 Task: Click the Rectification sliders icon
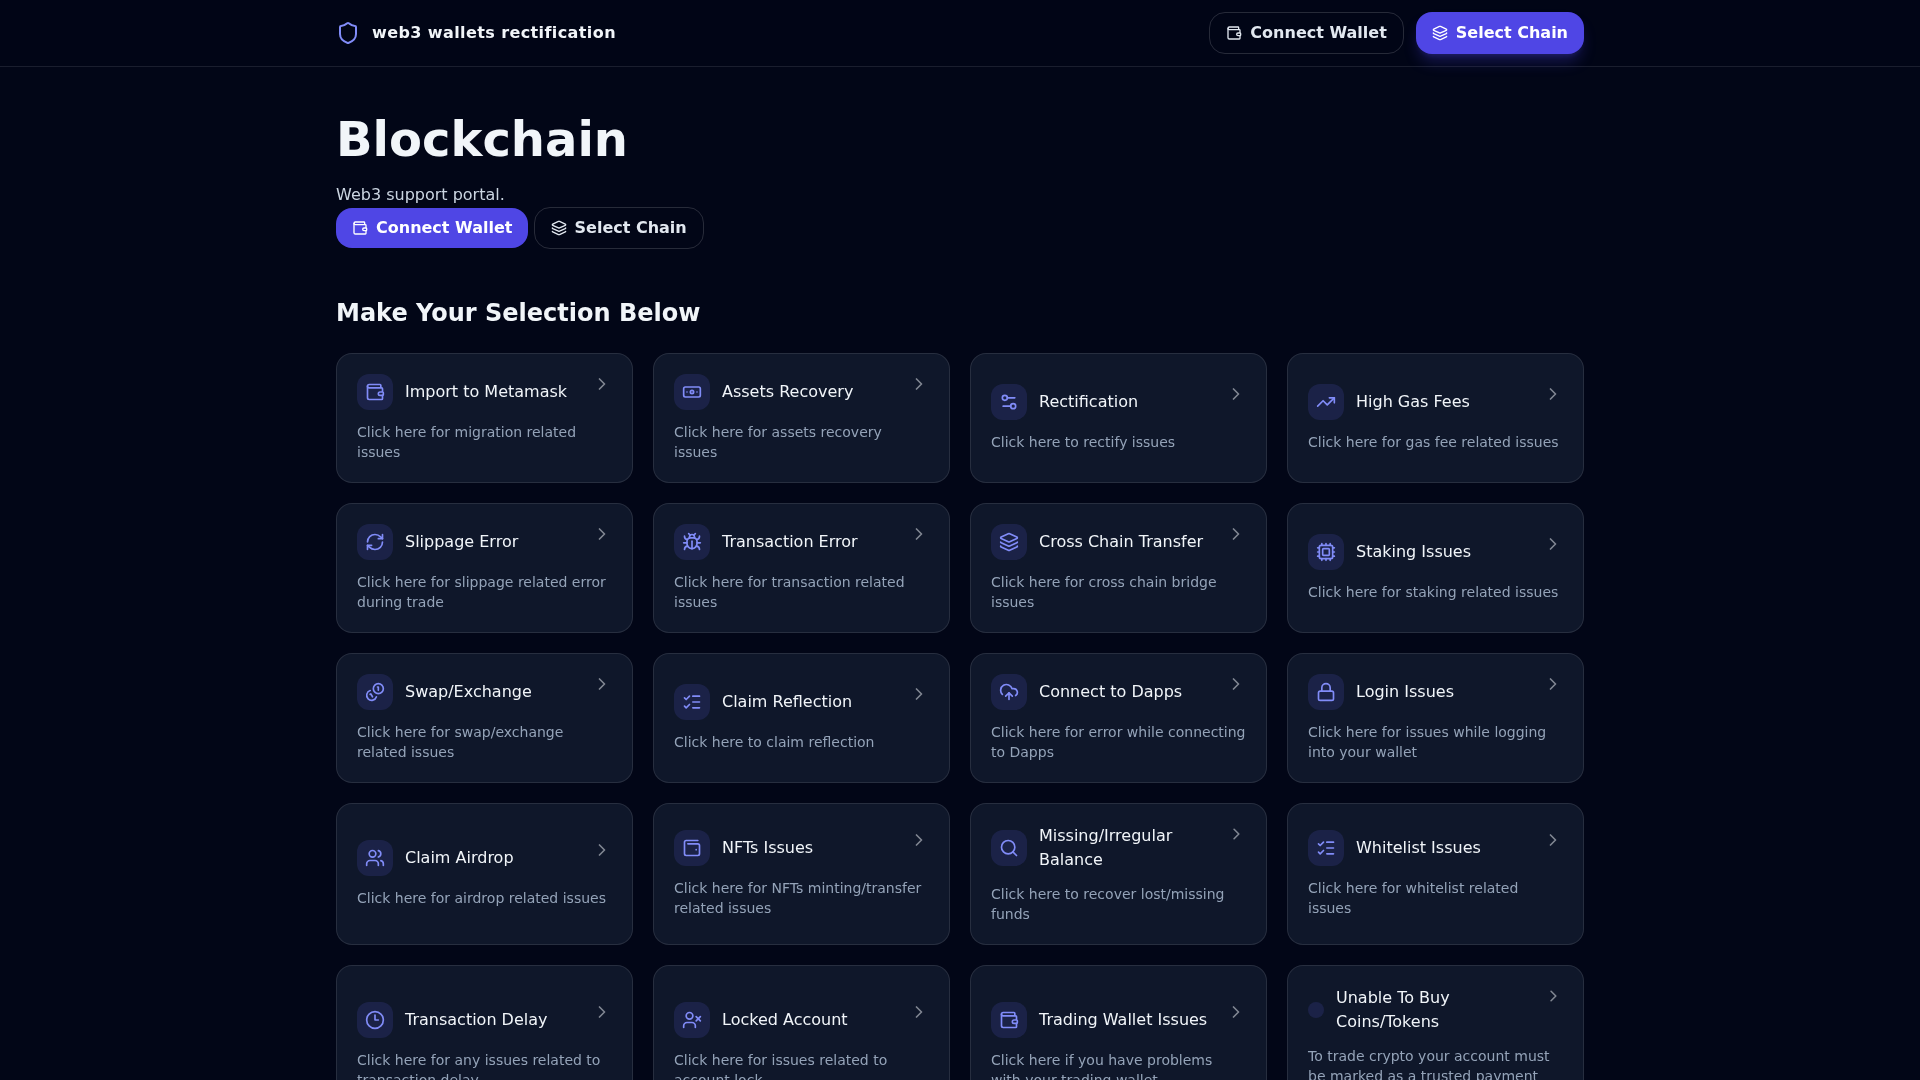(1009, 402)
